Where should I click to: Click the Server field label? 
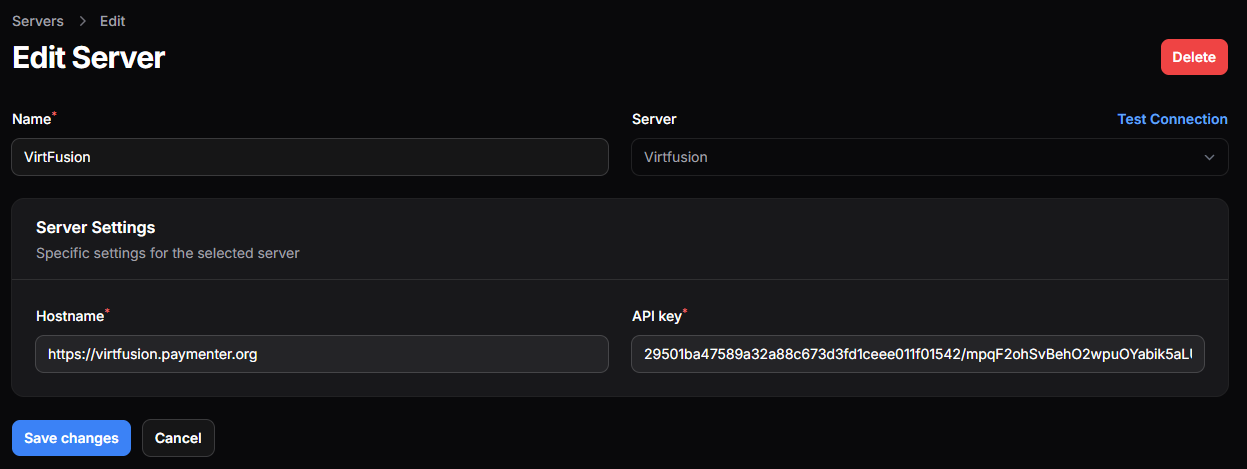click(x=654, y=119)
